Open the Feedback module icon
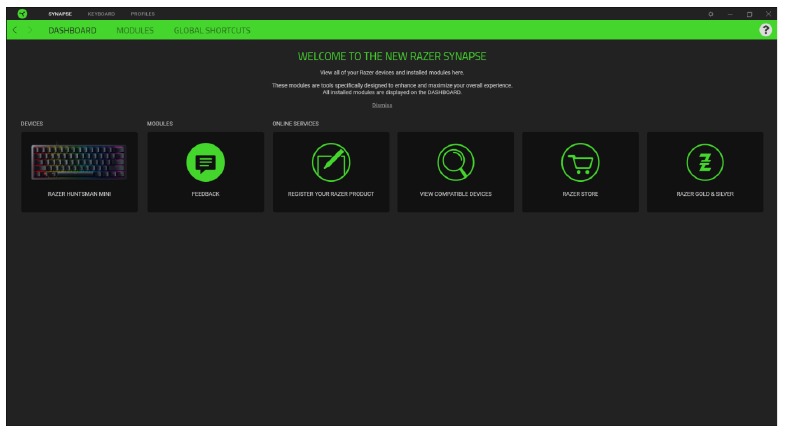The width and height of the screenshot is (787, 435). [x=205, y=163]
